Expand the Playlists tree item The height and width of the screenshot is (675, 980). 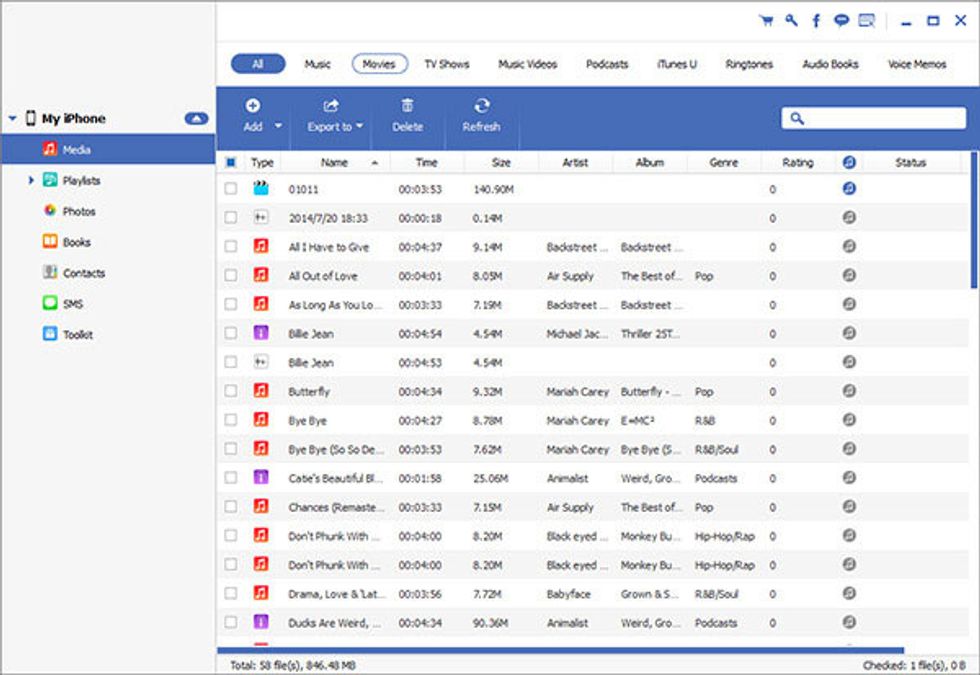tap(31, 181)
